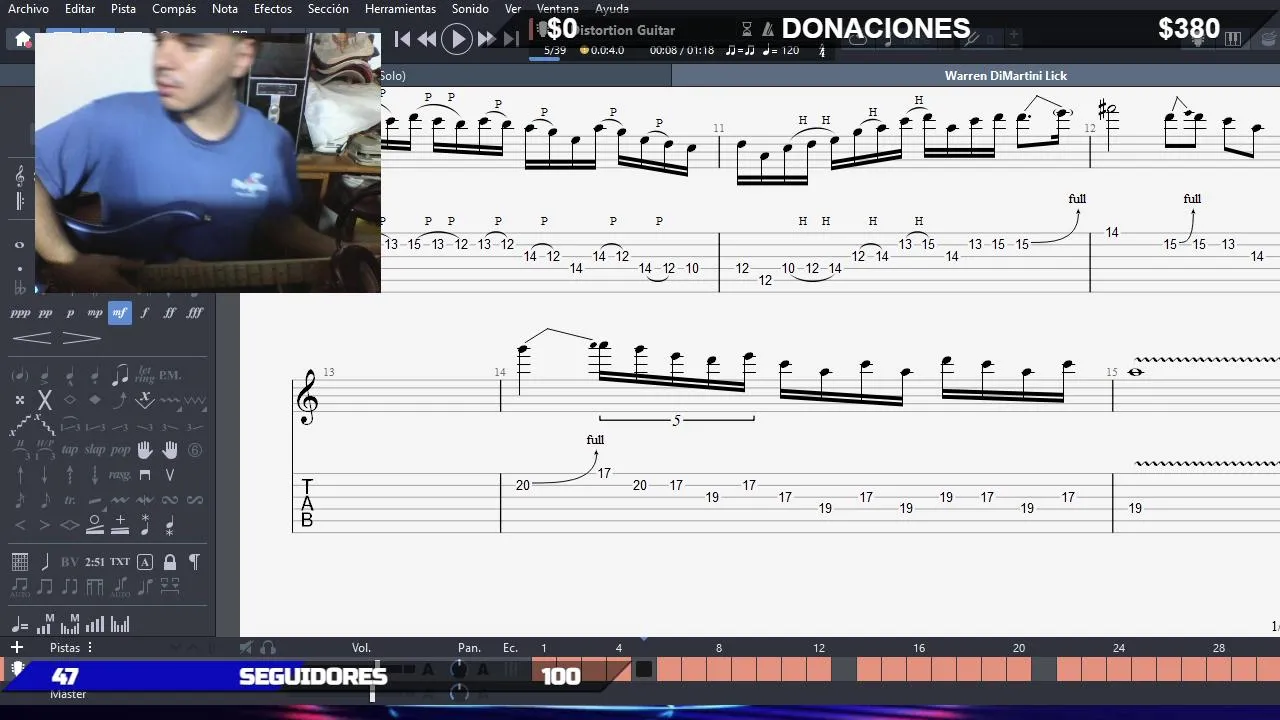Screen dimensions: 1280x720
Task: Jump to bar 16 in the timeline
Action: click(919, 648)
